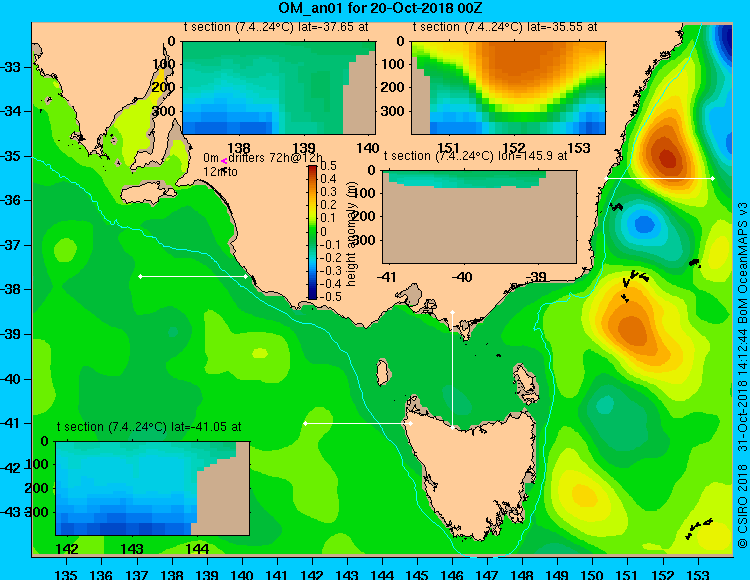The height and width of the screenshot is (580, 750).
Task: Click the white transect line off the NSW coast
Action: [x=659, y=178]
